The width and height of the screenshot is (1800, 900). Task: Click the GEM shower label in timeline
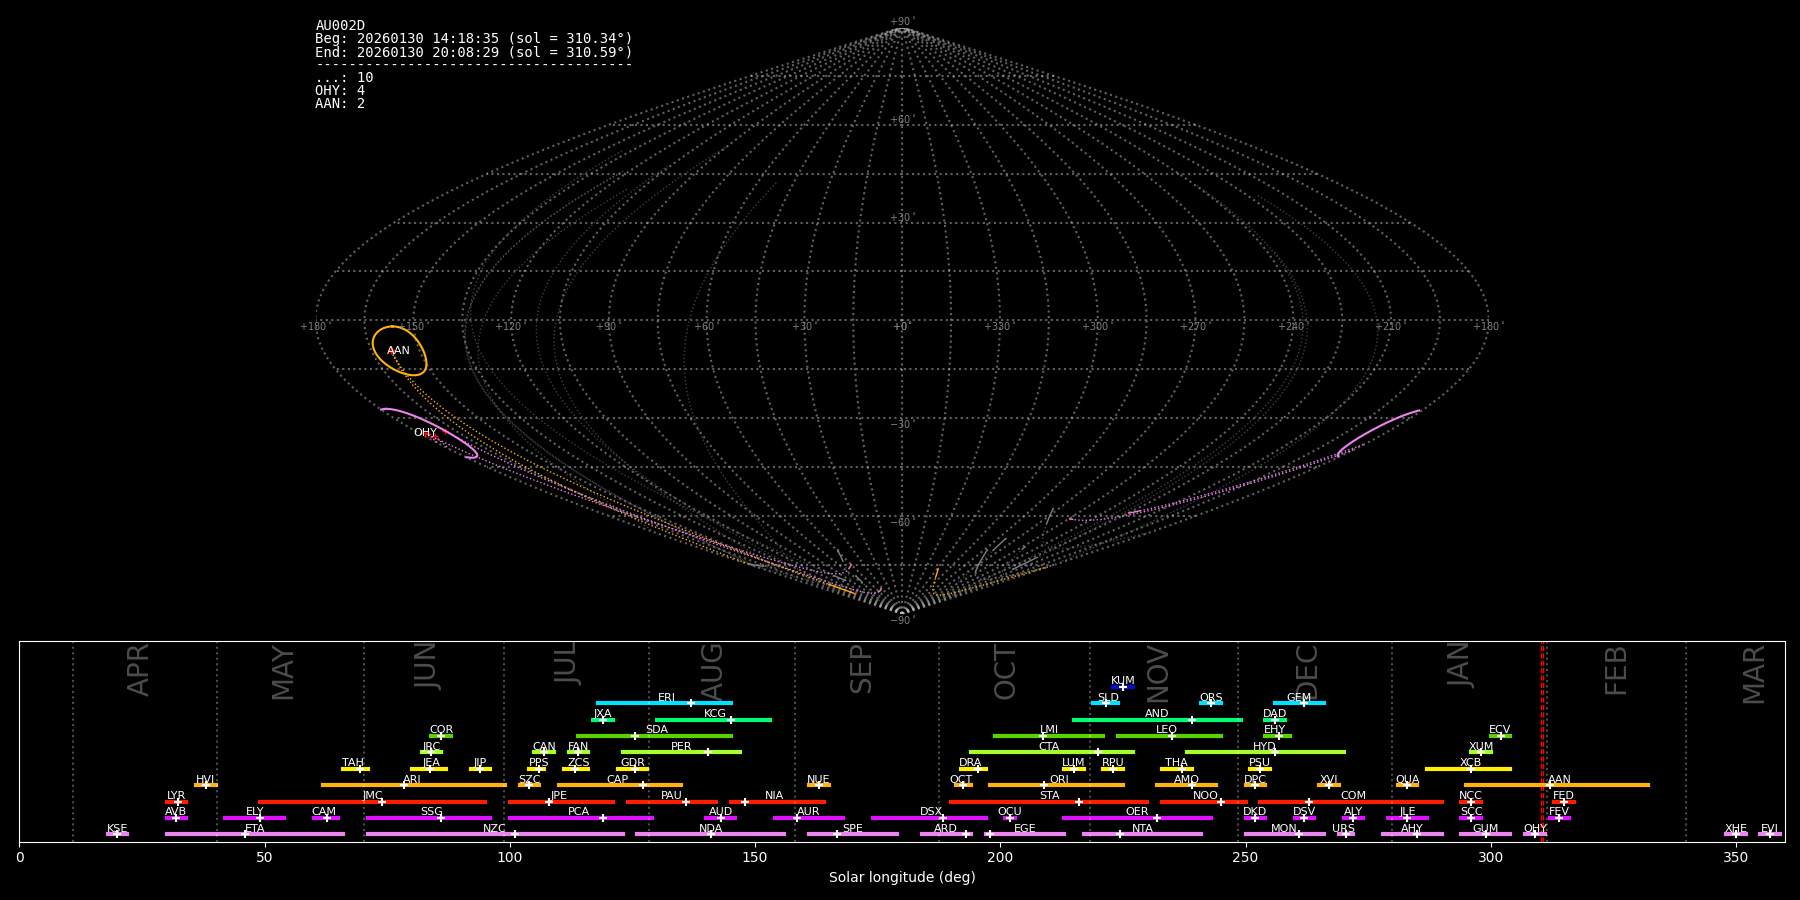point(1299,698)
